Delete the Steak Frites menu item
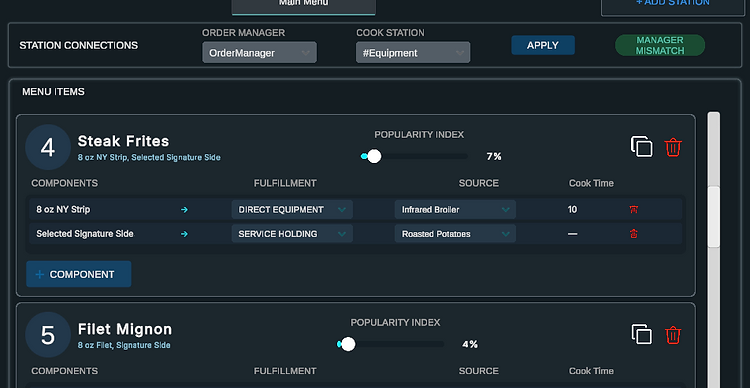Screen dimensions: 750x388 point(673,147)
